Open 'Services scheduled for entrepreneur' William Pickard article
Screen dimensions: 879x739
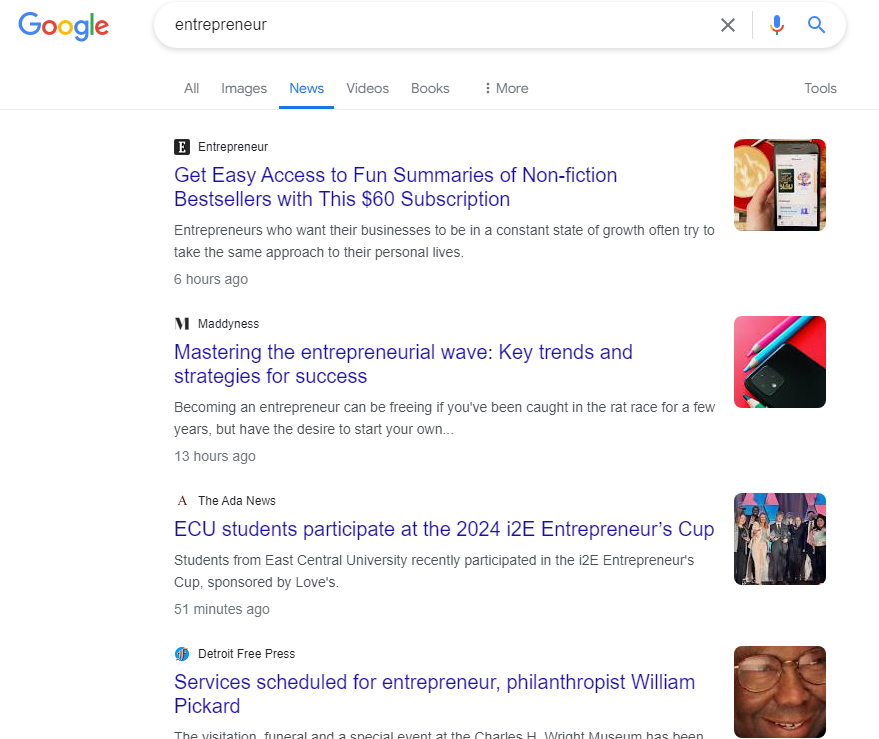coord(434,694)
